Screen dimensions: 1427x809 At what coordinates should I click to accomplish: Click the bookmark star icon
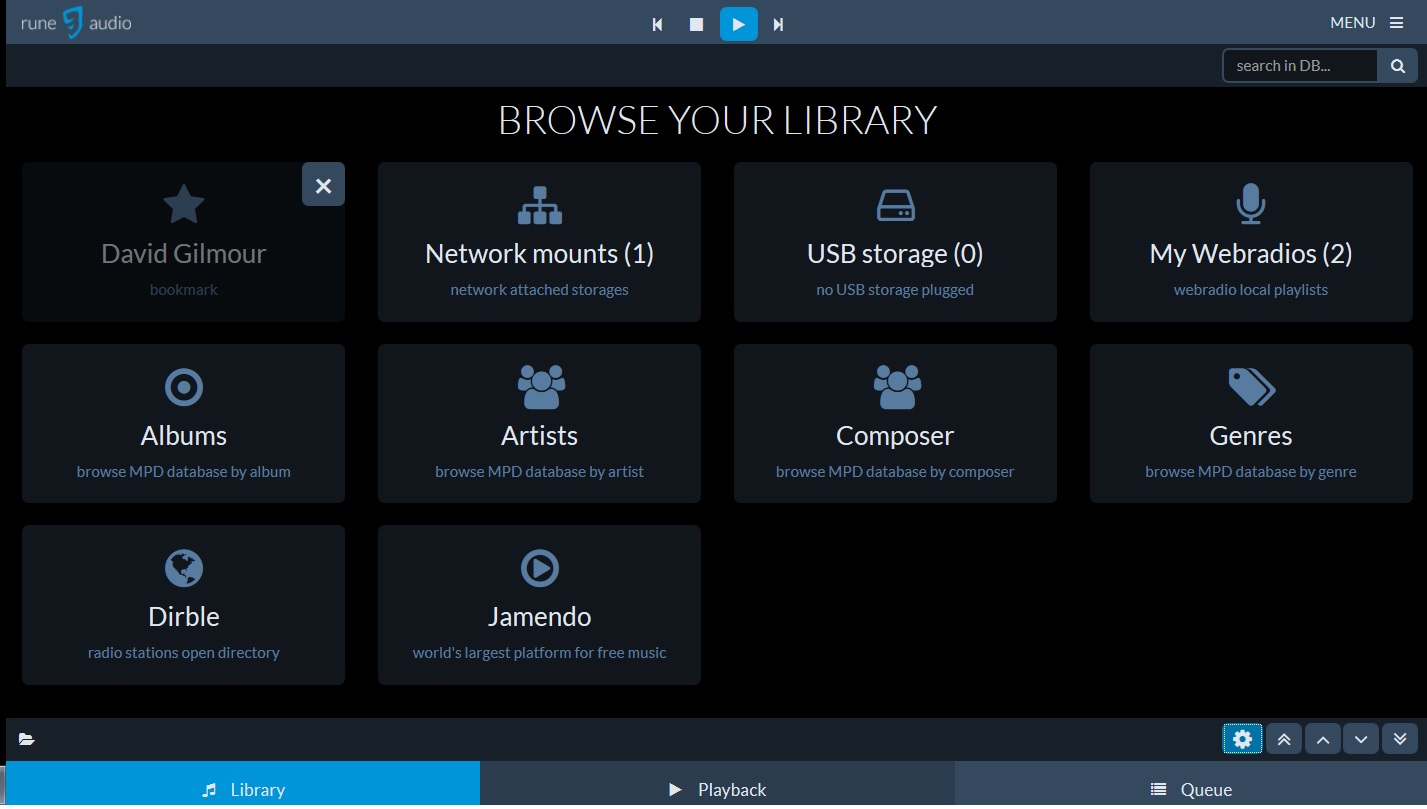pos(184,205)
